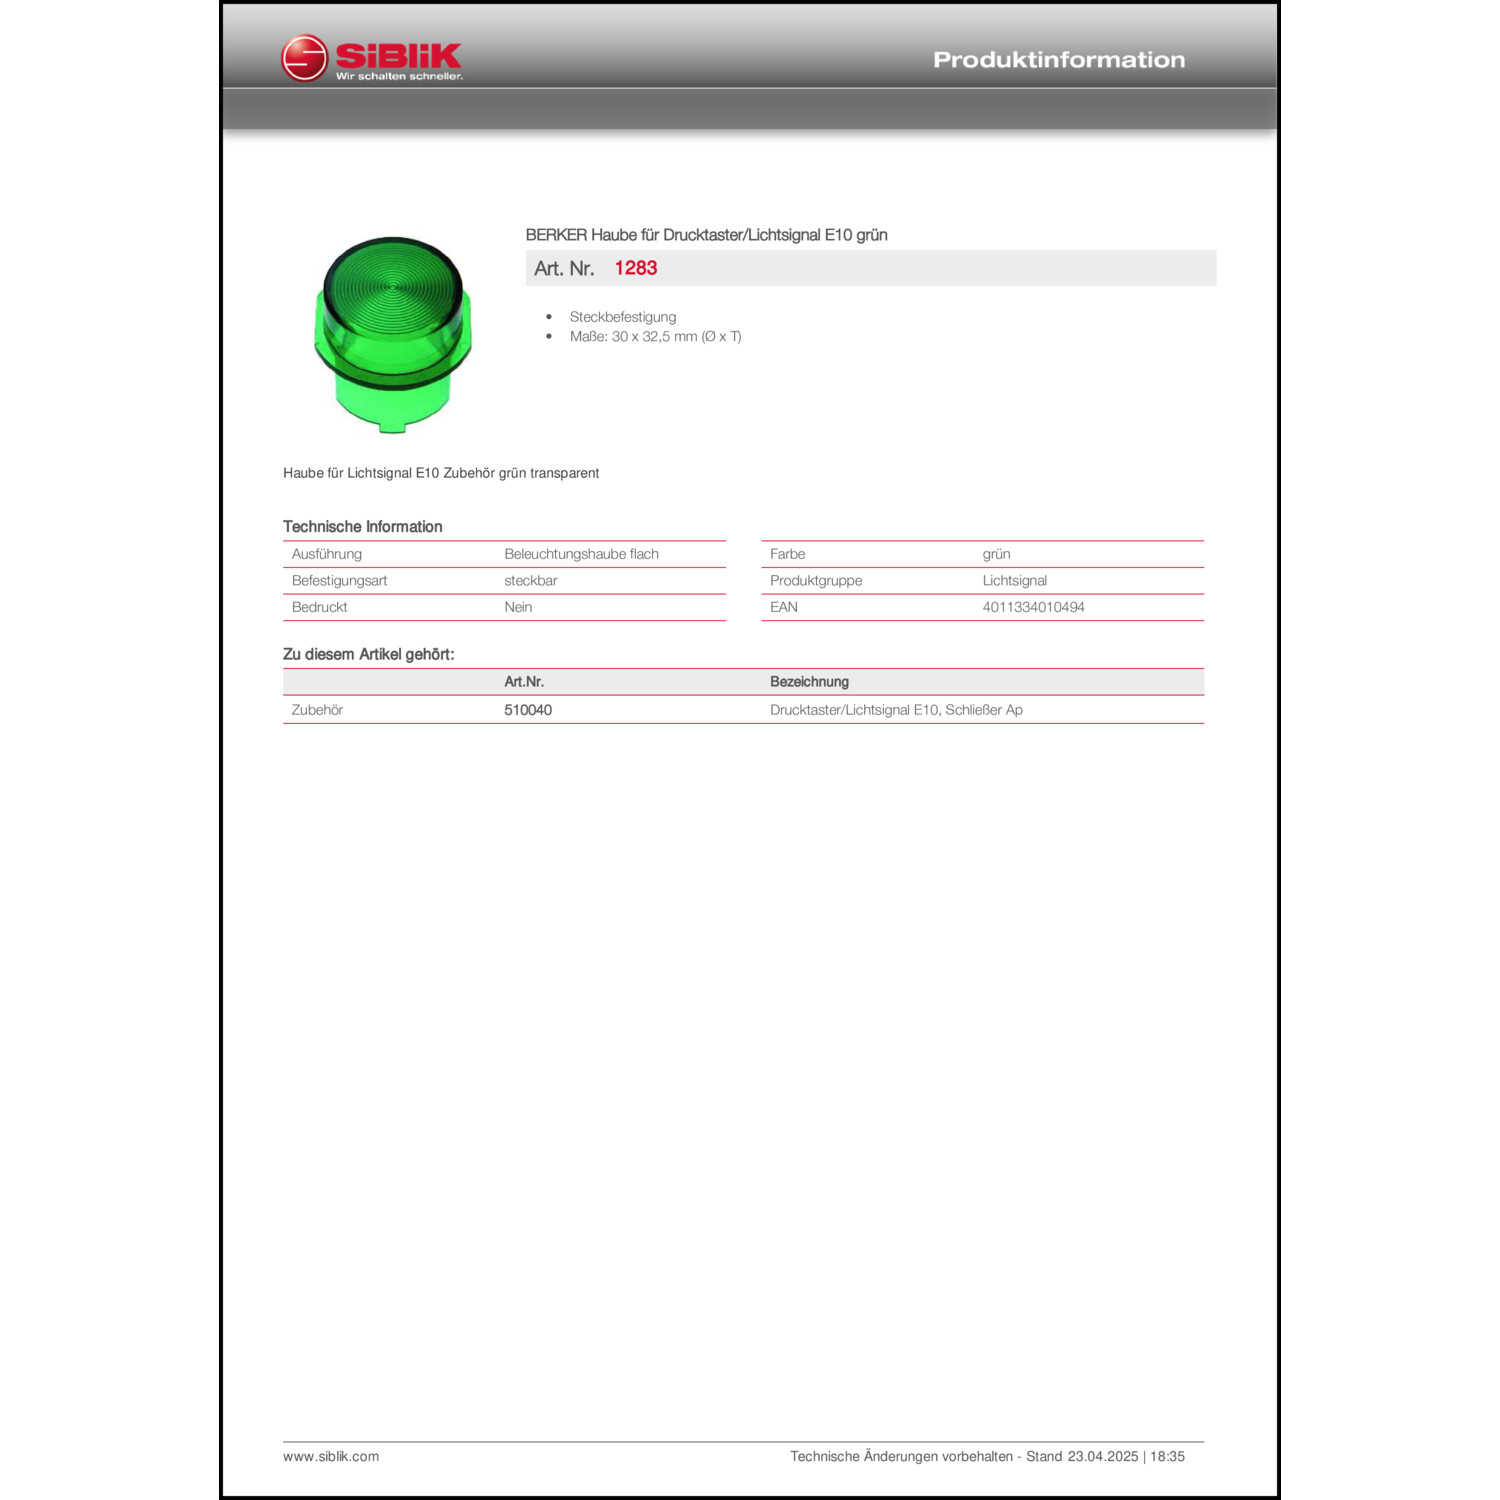This screenshot has width=1500, height=1500.
Task: Click the Art.Nr. column header in accessories table
Action: coord(524,682)
